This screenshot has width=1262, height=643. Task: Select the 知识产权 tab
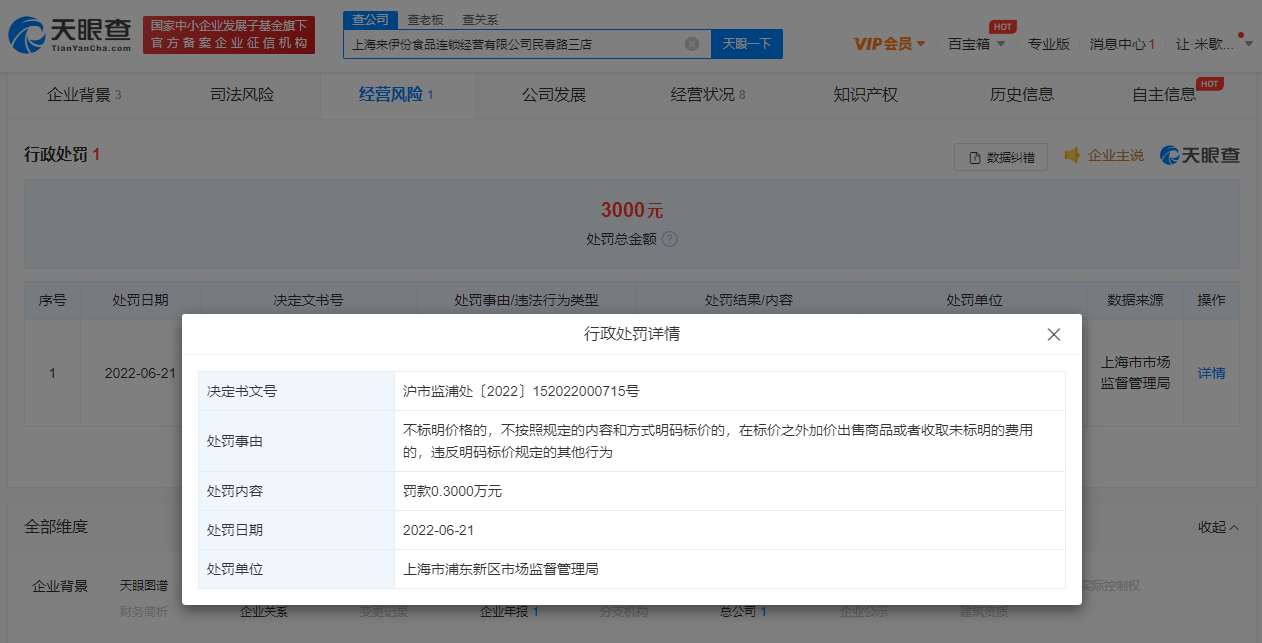coord(866,95)
